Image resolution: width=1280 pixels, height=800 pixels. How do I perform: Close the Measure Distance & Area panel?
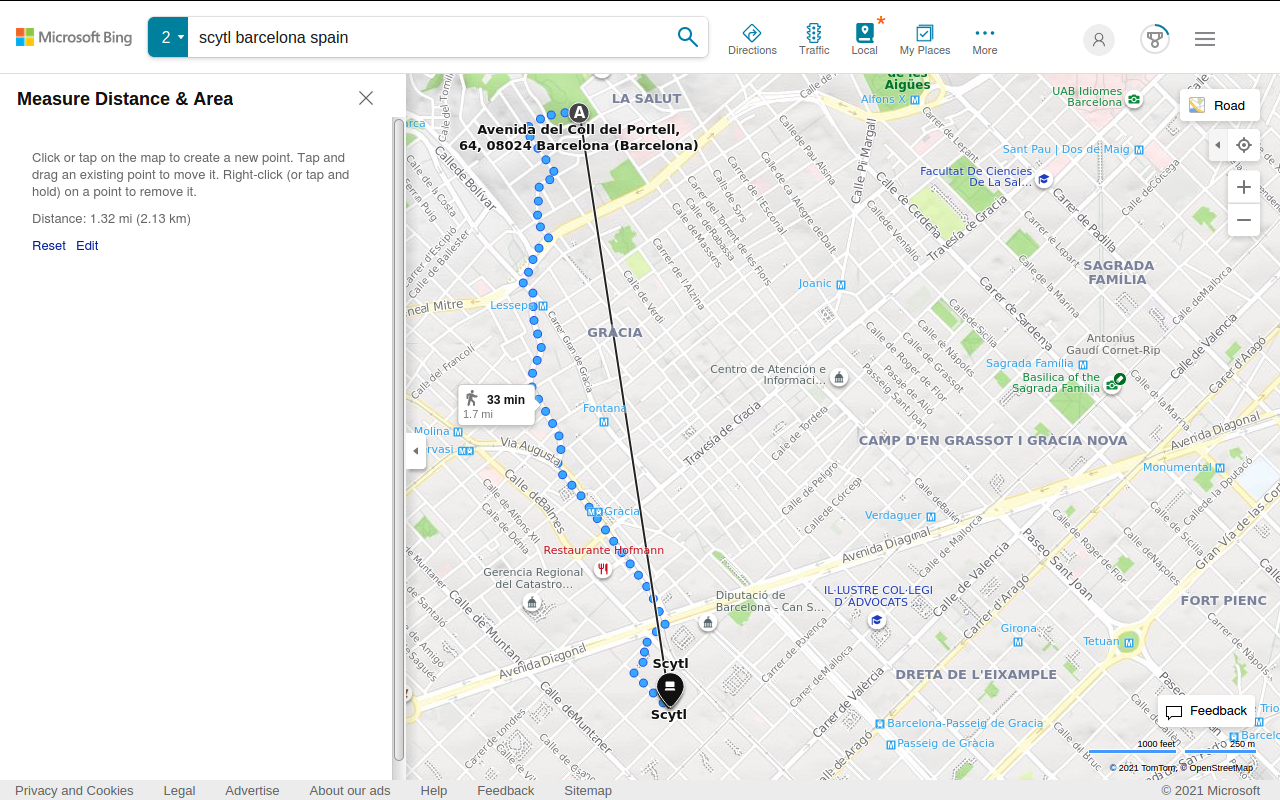[x=366, y=98]
